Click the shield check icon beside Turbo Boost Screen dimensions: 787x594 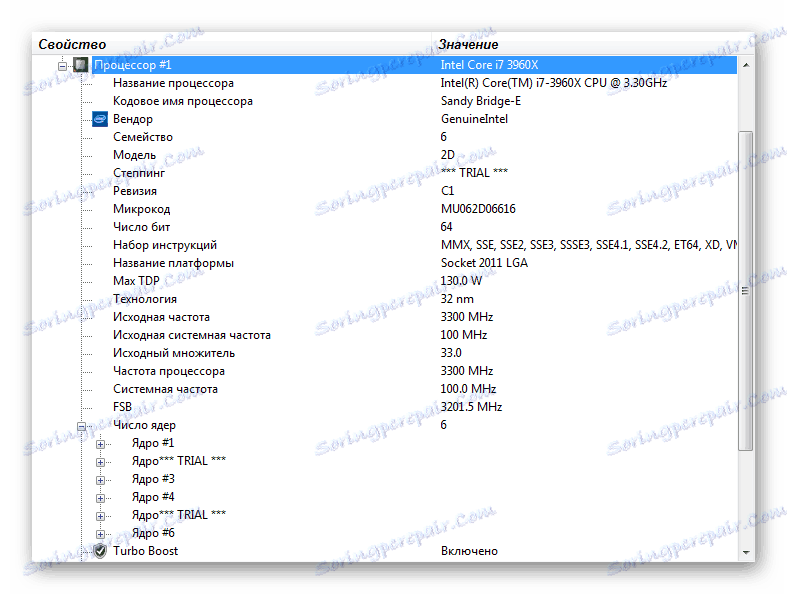[x=100, y=551]
